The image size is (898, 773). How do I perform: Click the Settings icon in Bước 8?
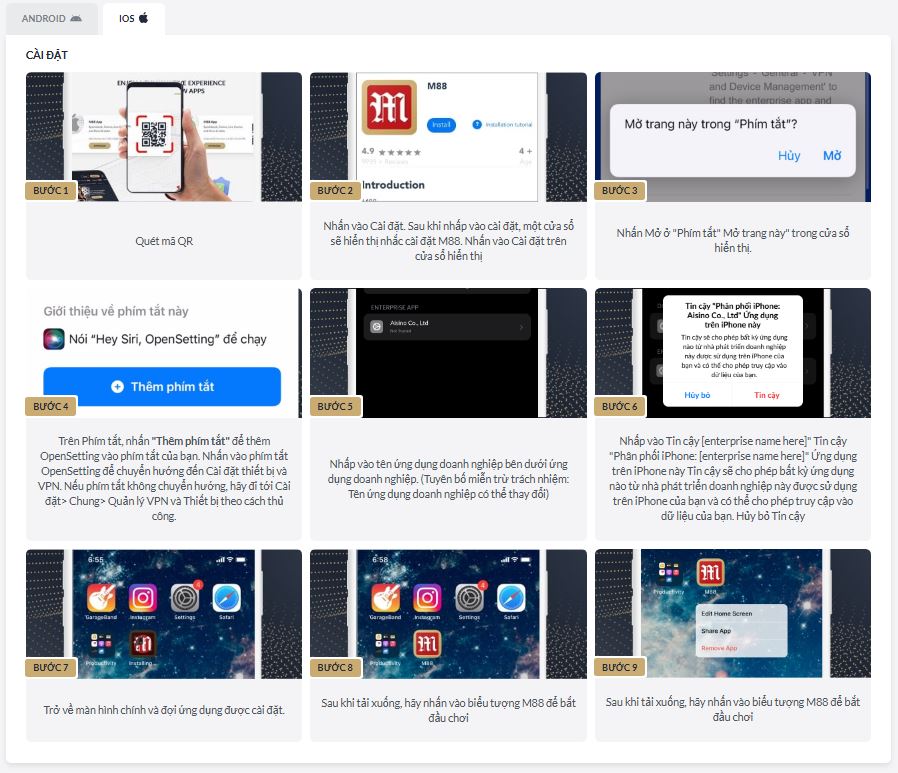[469, 598]
